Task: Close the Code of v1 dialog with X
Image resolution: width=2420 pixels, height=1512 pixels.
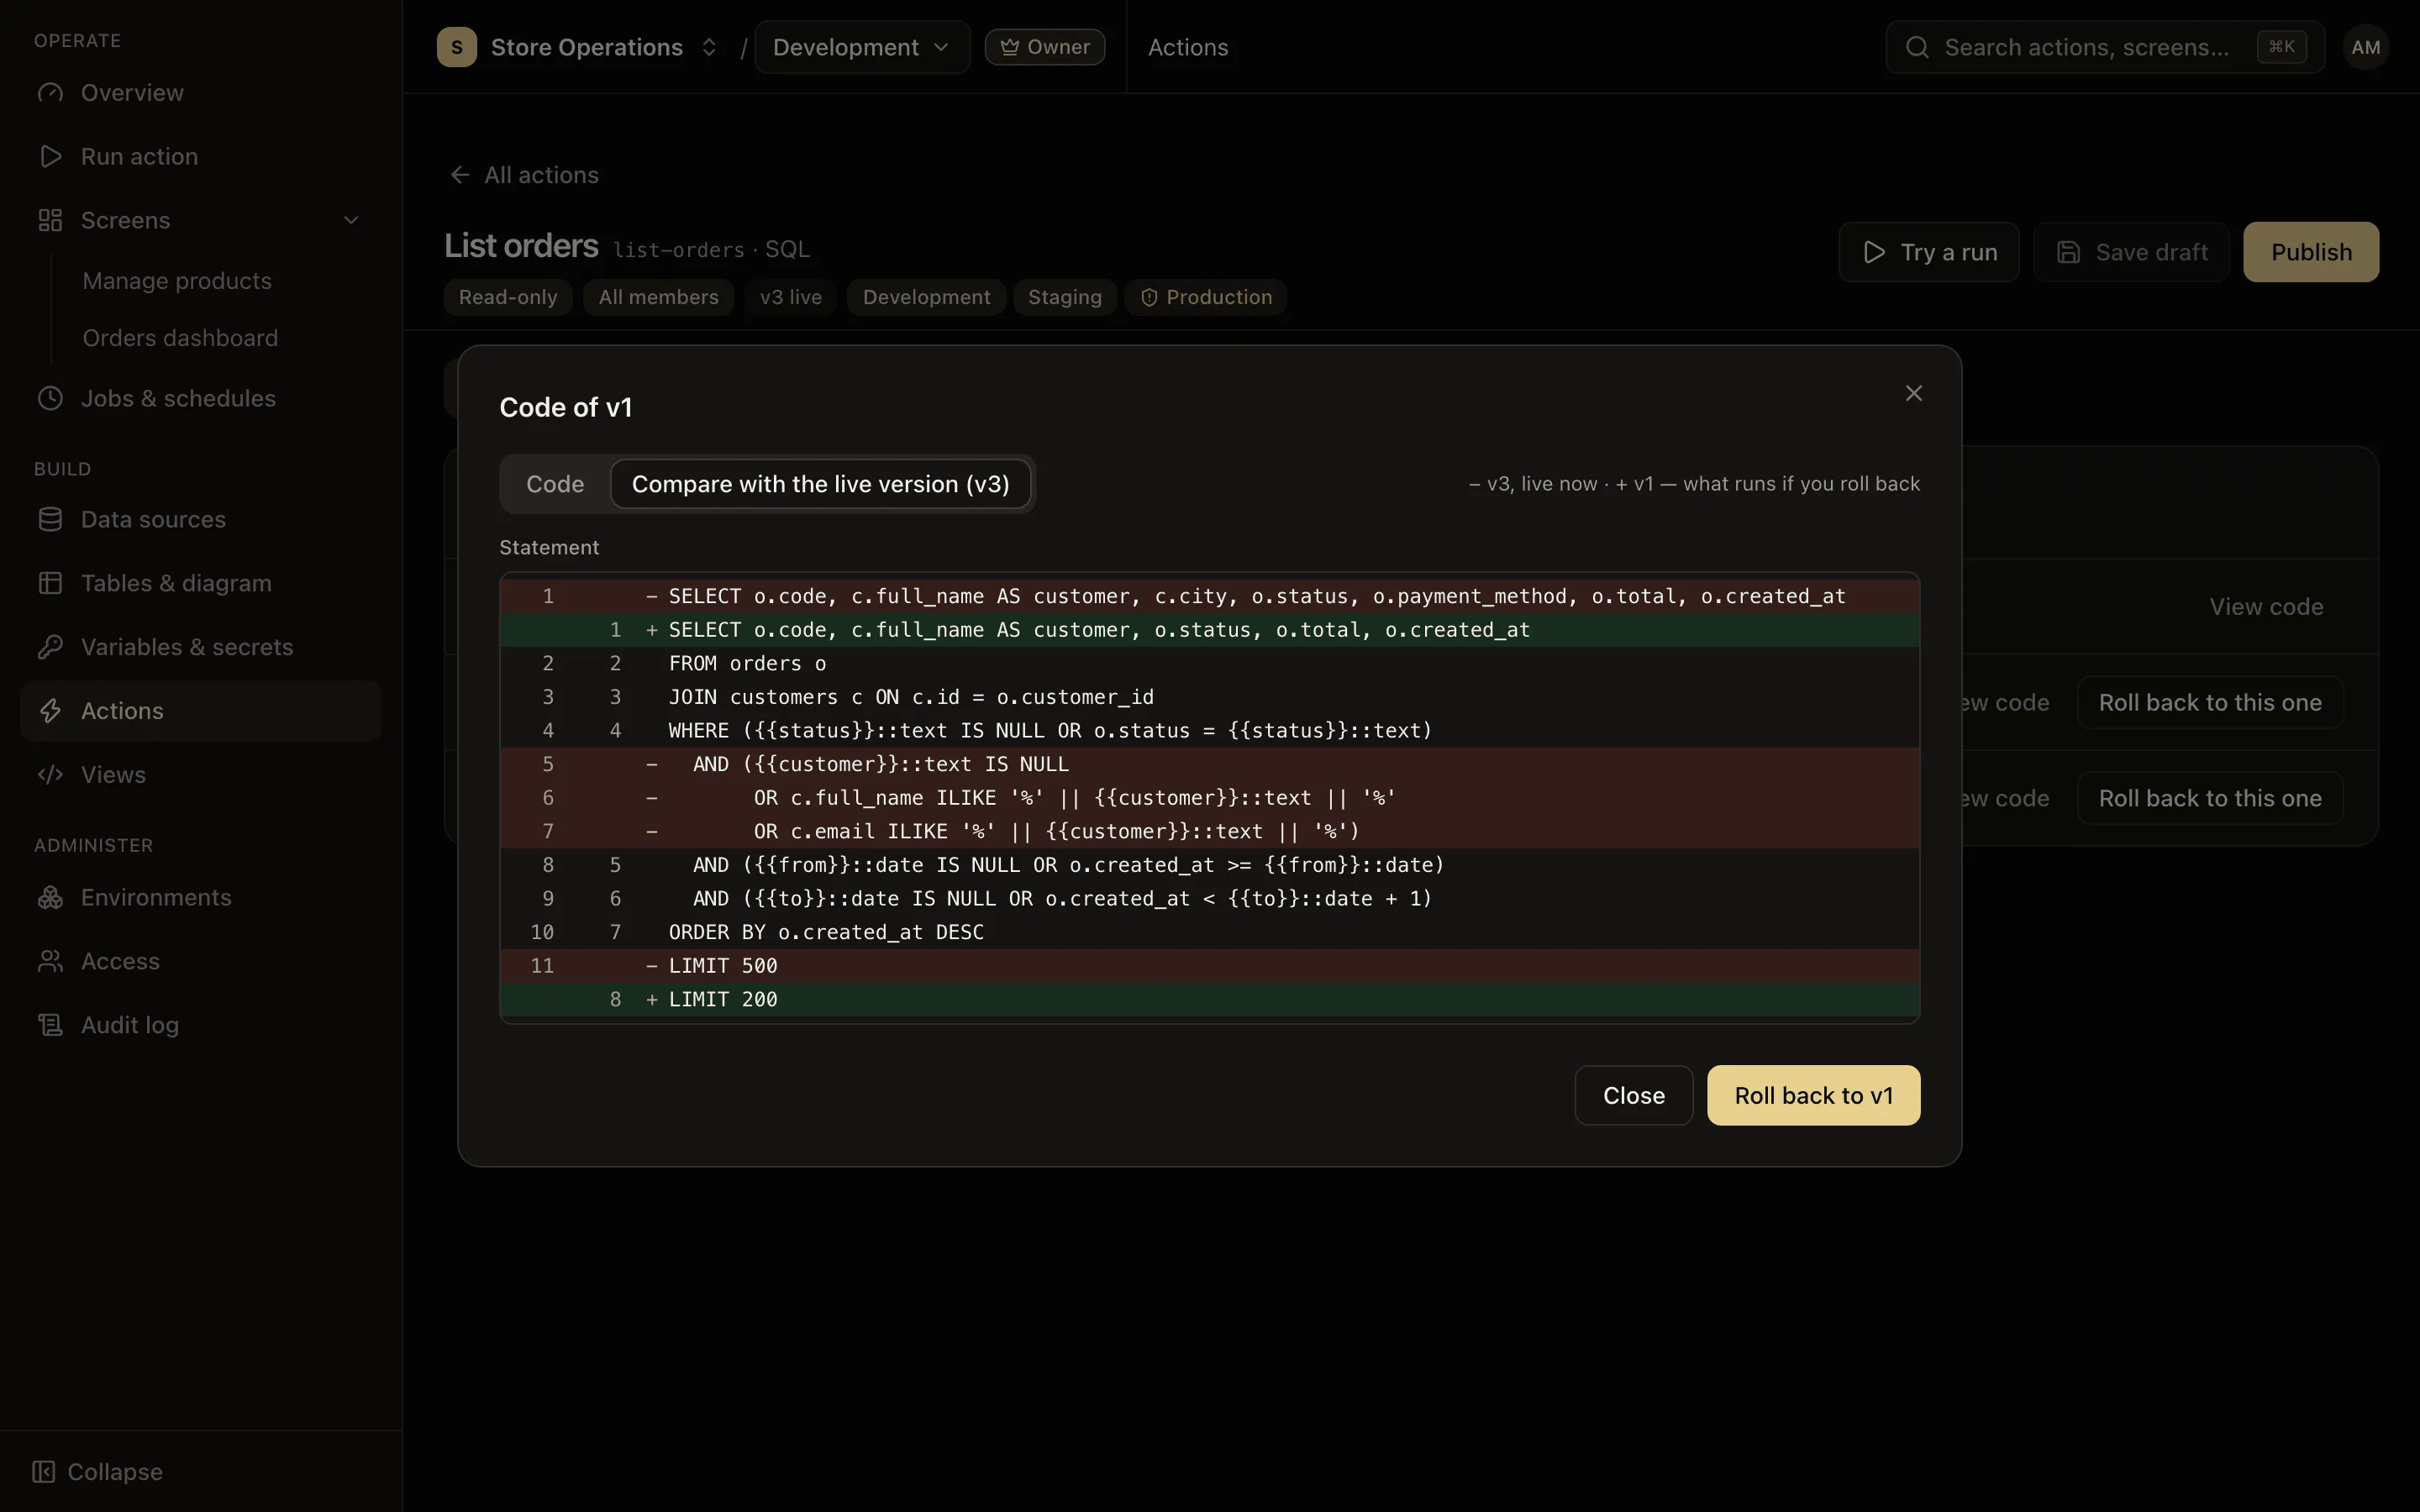Action: click(x=1913, y=394)
